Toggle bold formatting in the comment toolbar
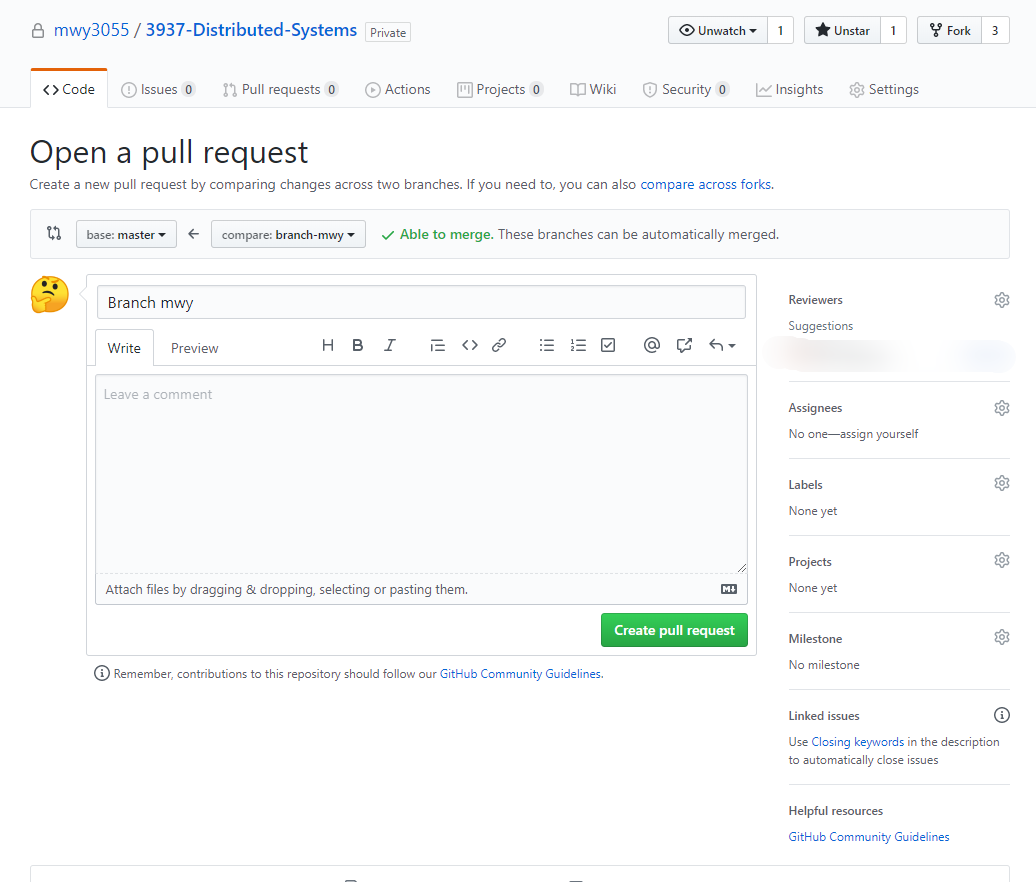1036x882 pixels. click(x=357, y=345)
